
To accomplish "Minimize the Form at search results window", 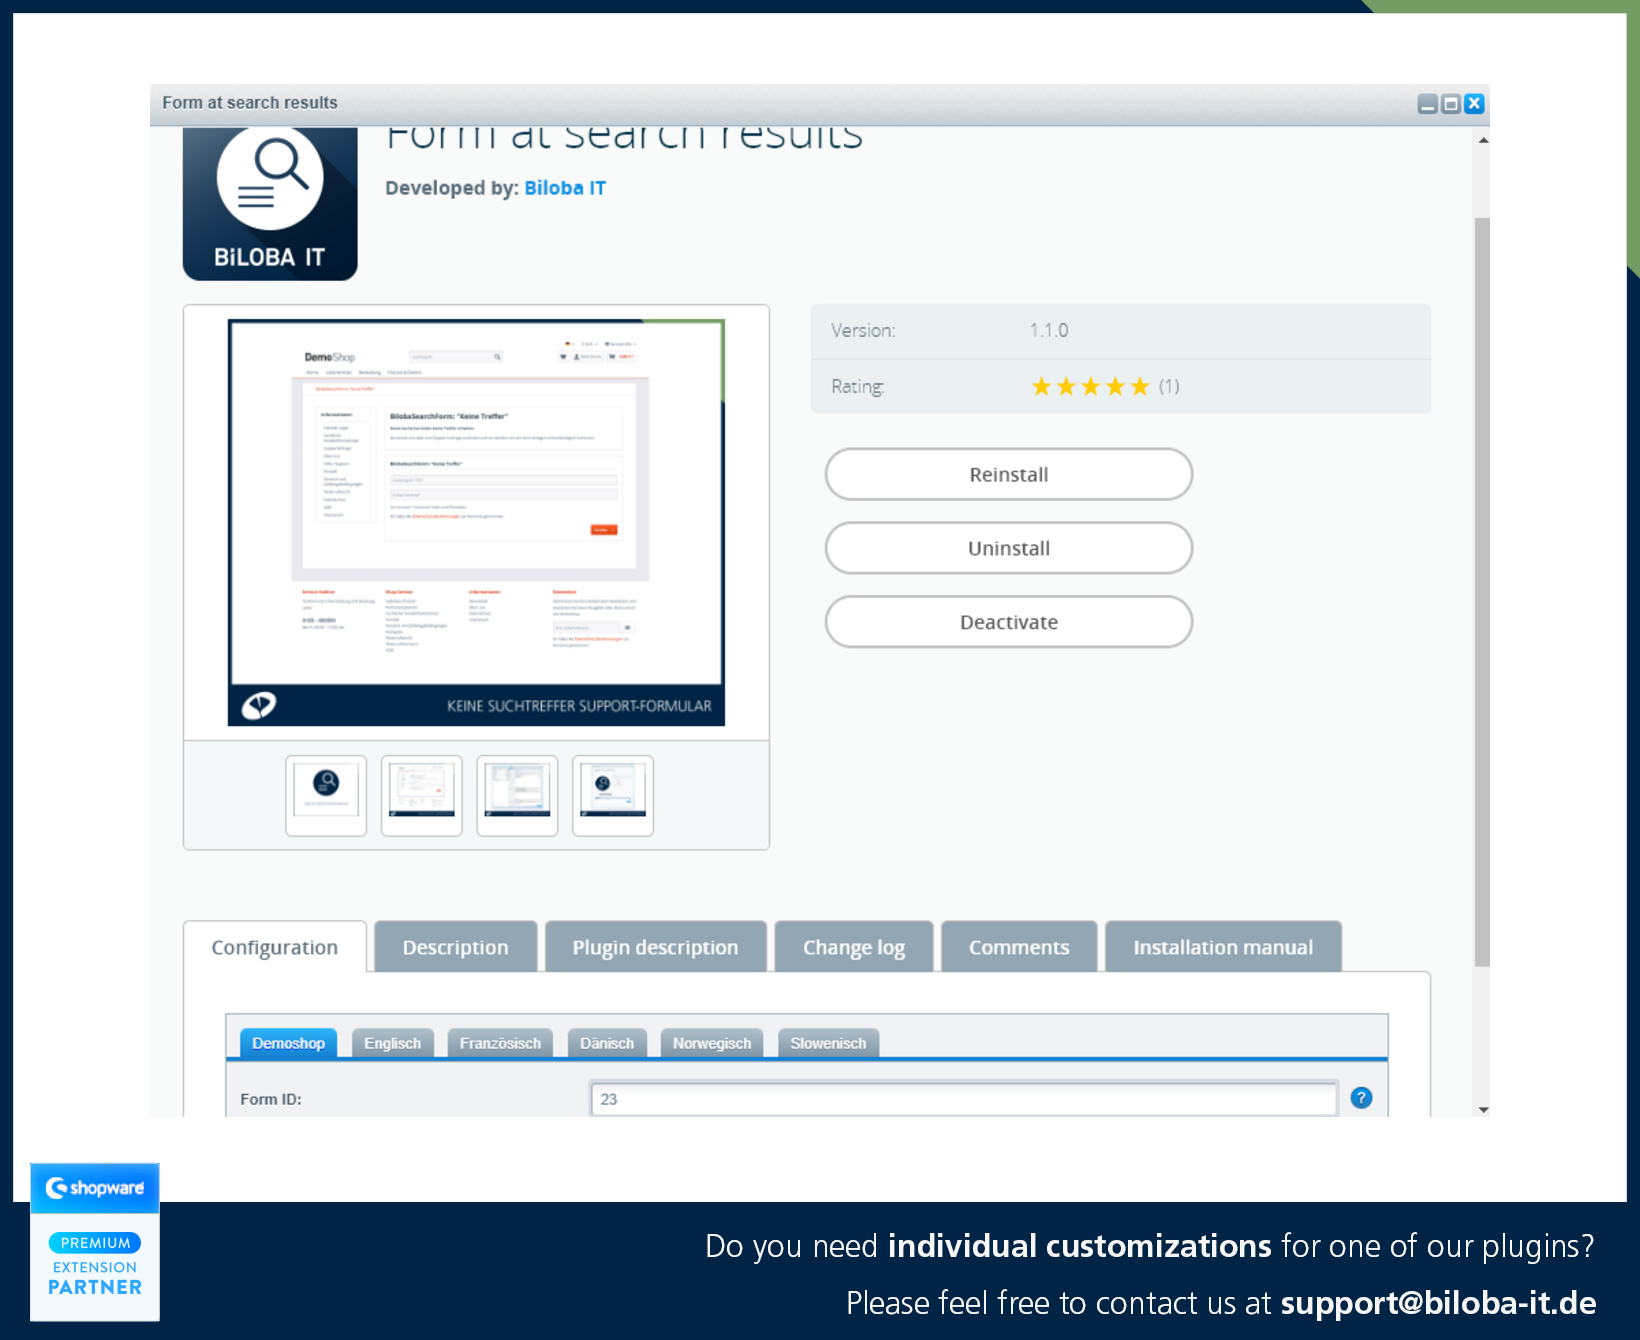I will click(1428, 104).
